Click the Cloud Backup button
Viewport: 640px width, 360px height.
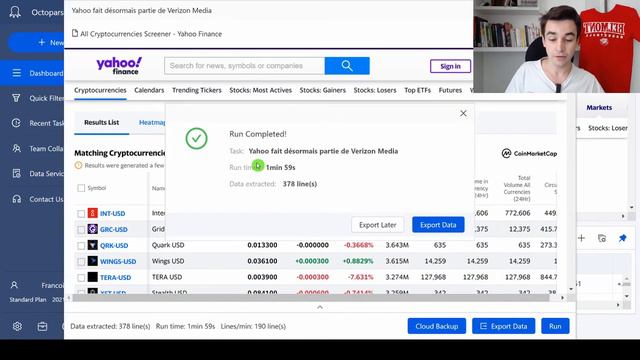pos(437,326)
